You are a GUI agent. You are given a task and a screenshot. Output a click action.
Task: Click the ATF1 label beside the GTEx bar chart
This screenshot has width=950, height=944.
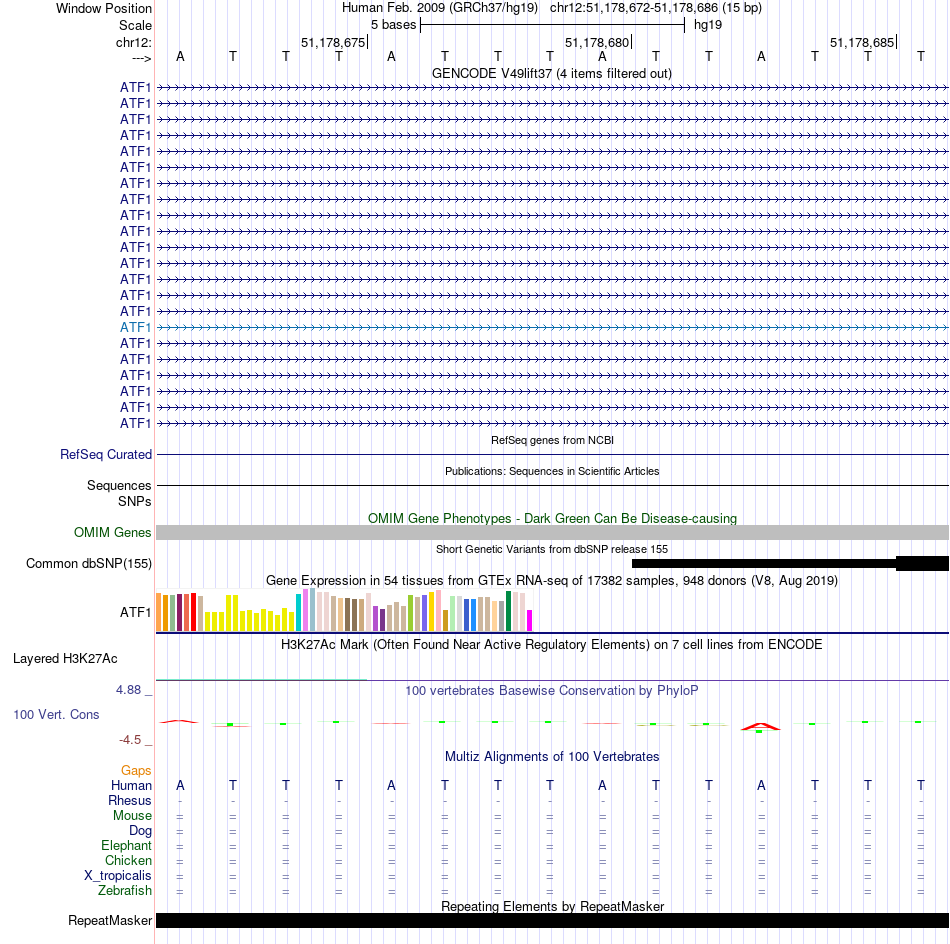click(x=135, y=613)
